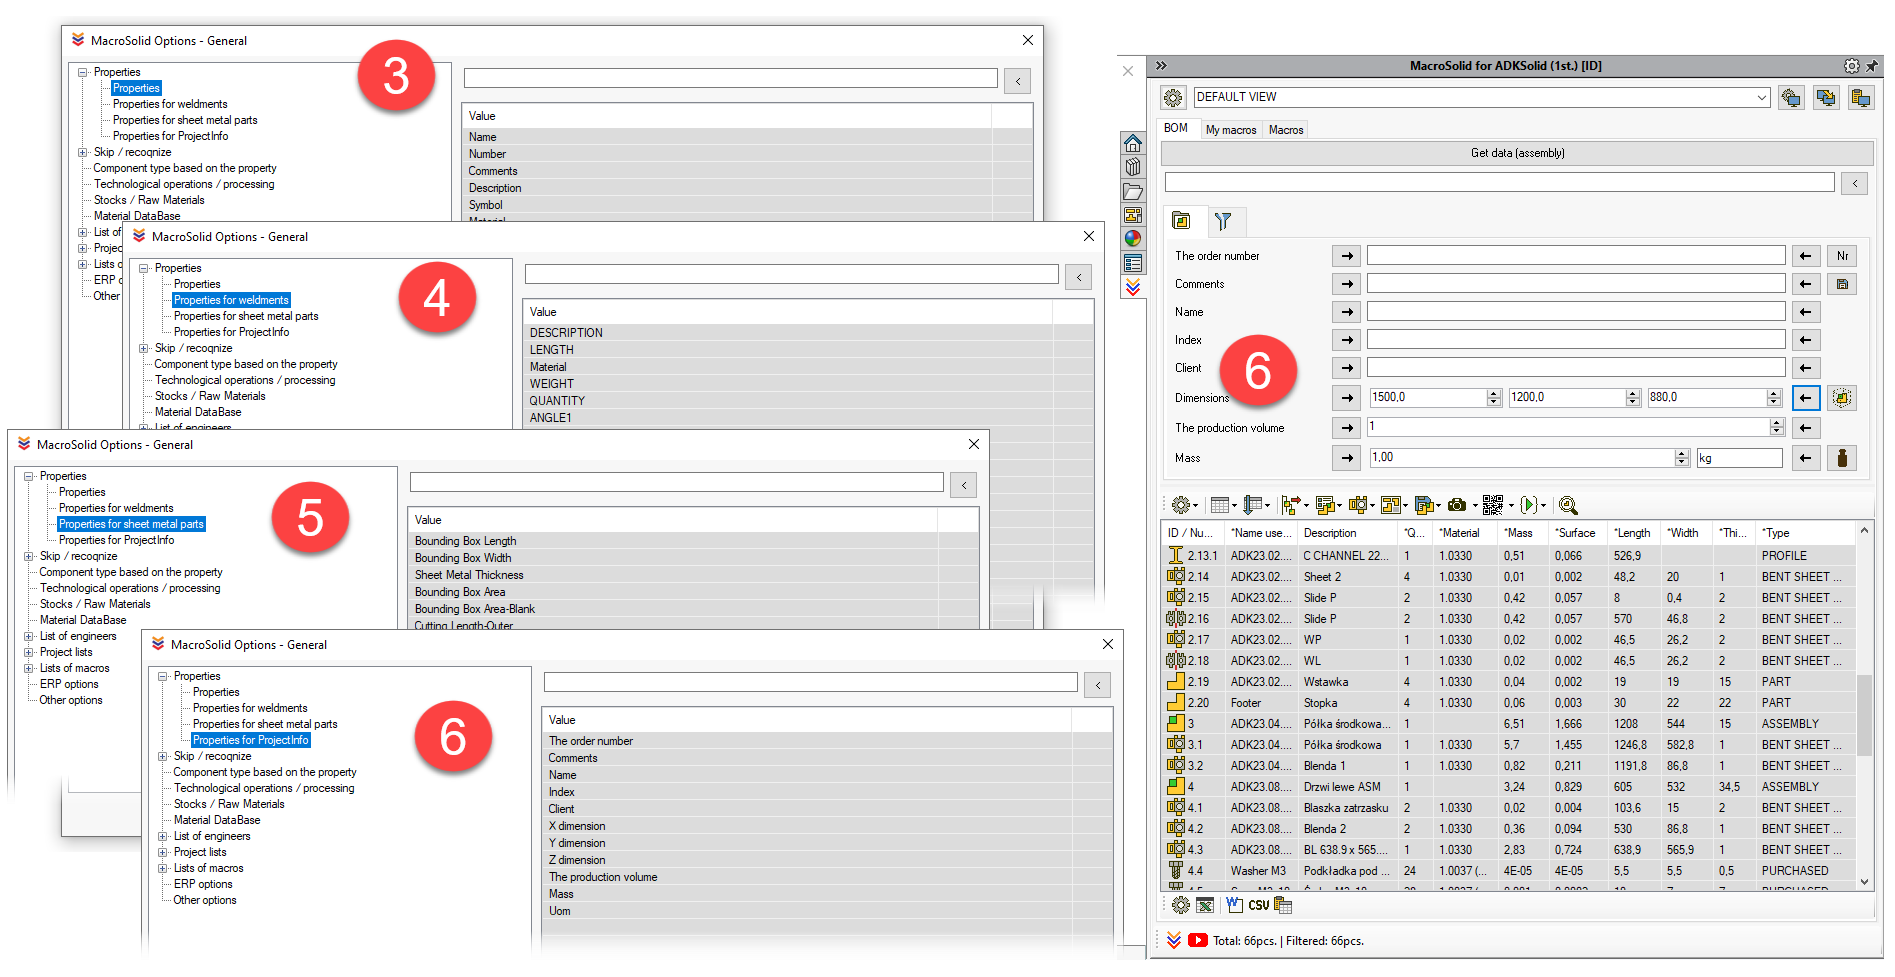Click the filter funnel tab icon

point(1222,221)
